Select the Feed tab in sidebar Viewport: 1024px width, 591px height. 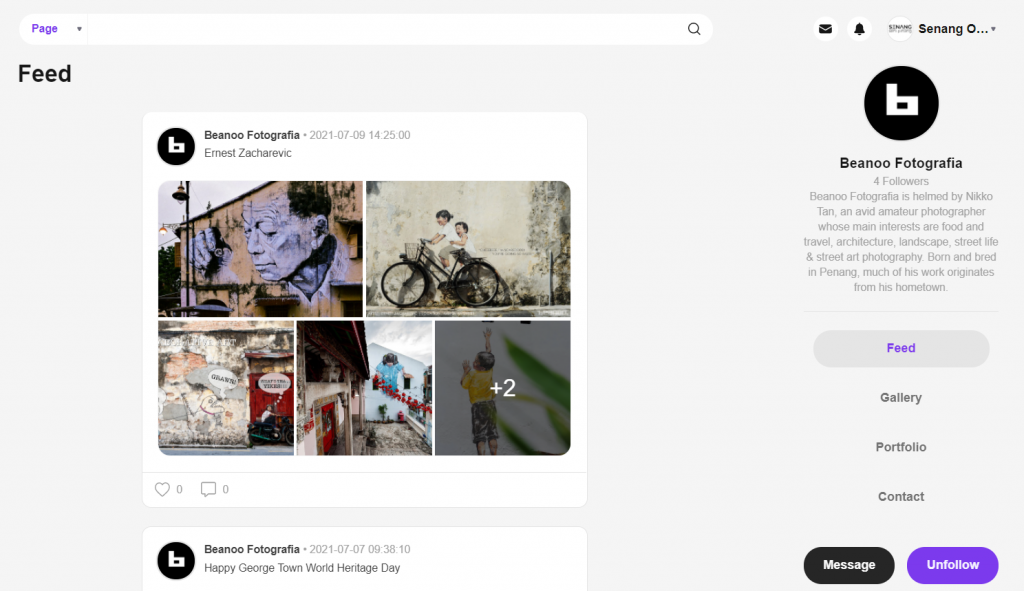[900, 348]
